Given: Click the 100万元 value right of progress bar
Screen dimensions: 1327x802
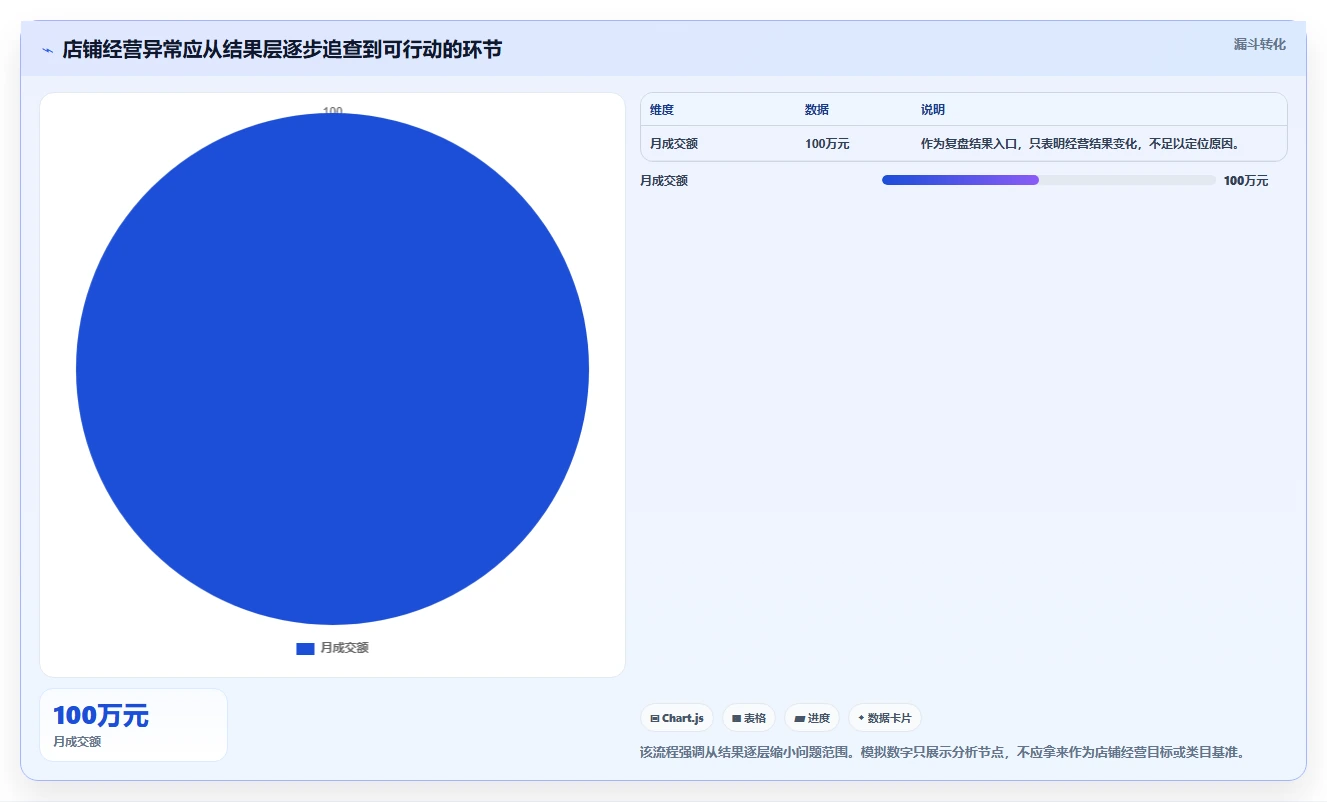Looking at the screenshot, I should [1246, 181].
